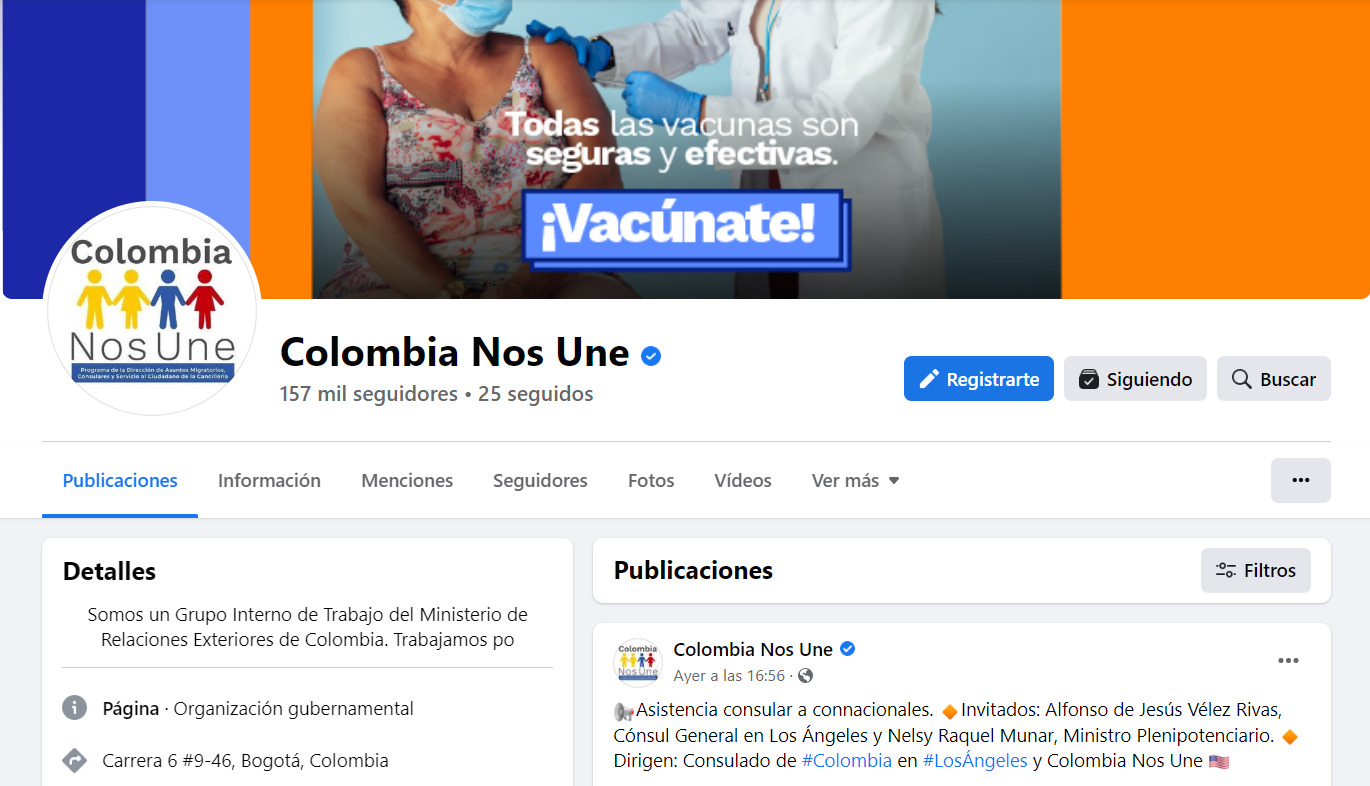Click the Siguiendo following checkmark icon
Screen dimensions: 1370x786
[x=1089, y=379]
